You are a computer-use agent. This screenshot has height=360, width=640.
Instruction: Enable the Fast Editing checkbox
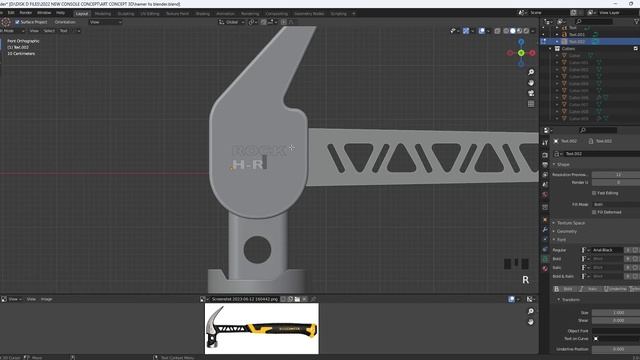(594, 193)
